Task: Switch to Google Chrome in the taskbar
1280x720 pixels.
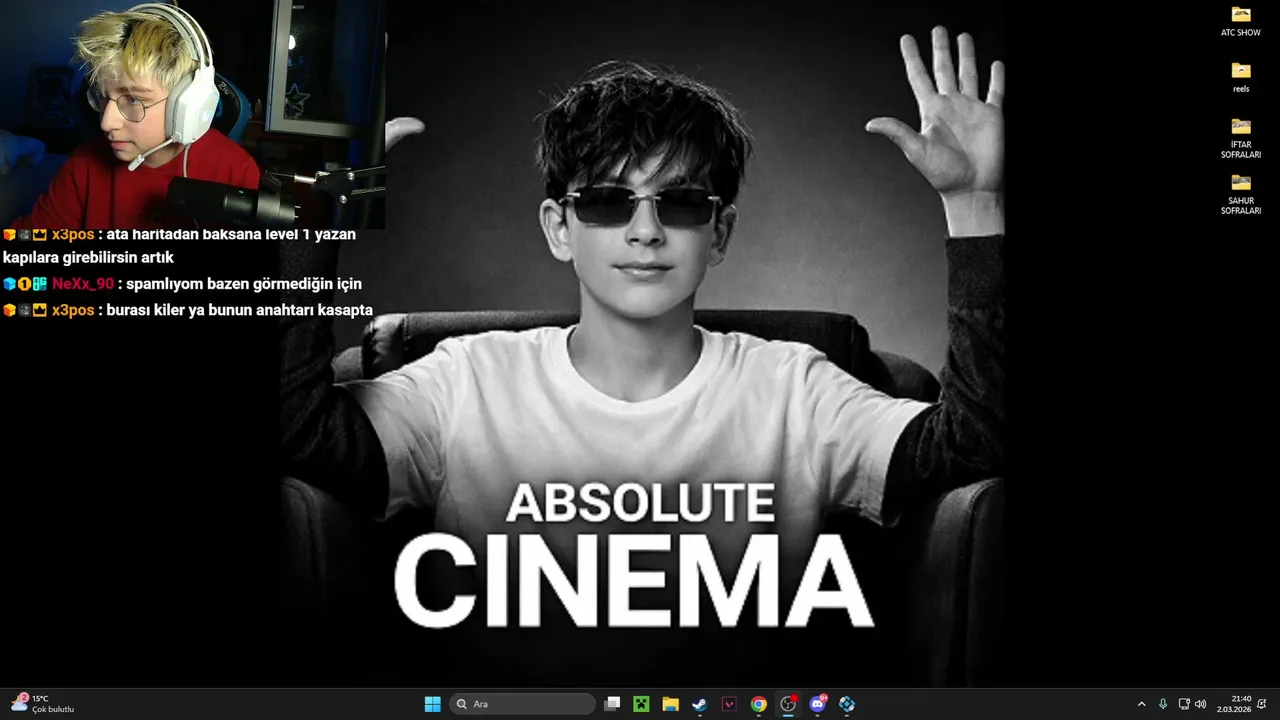Action: 758,704
